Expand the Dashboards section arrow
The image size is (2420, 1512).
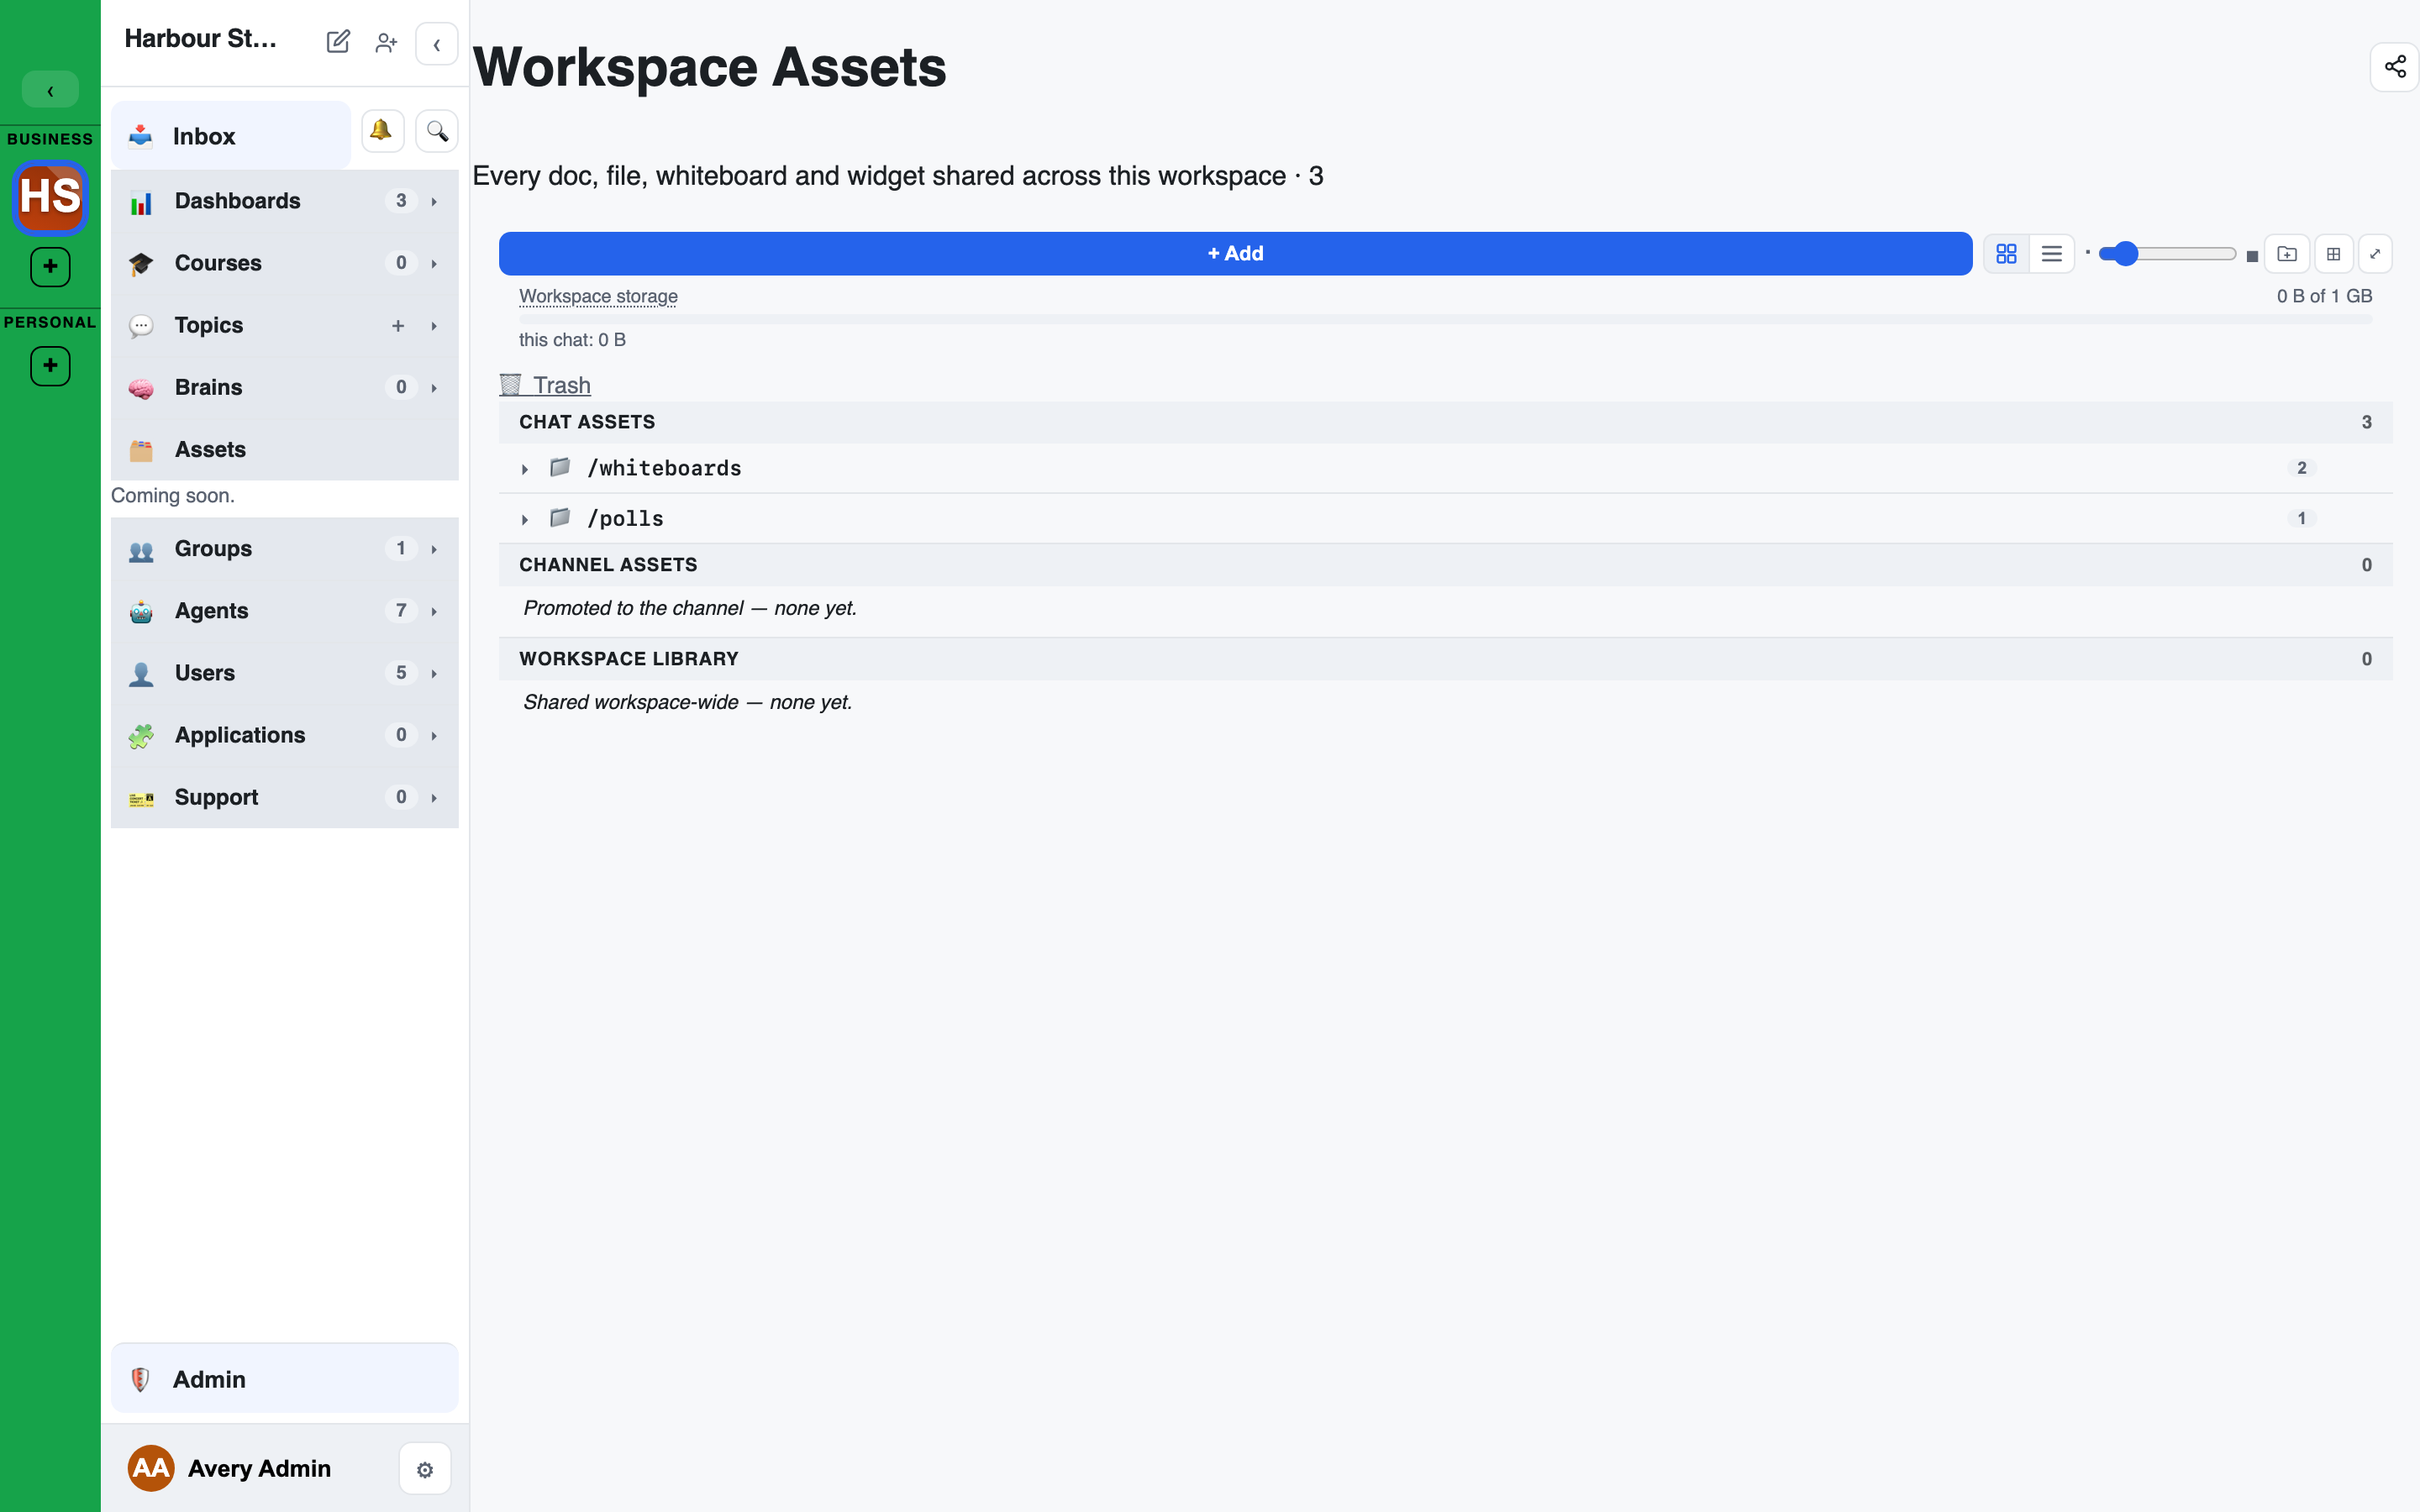[x=434, y=202]
